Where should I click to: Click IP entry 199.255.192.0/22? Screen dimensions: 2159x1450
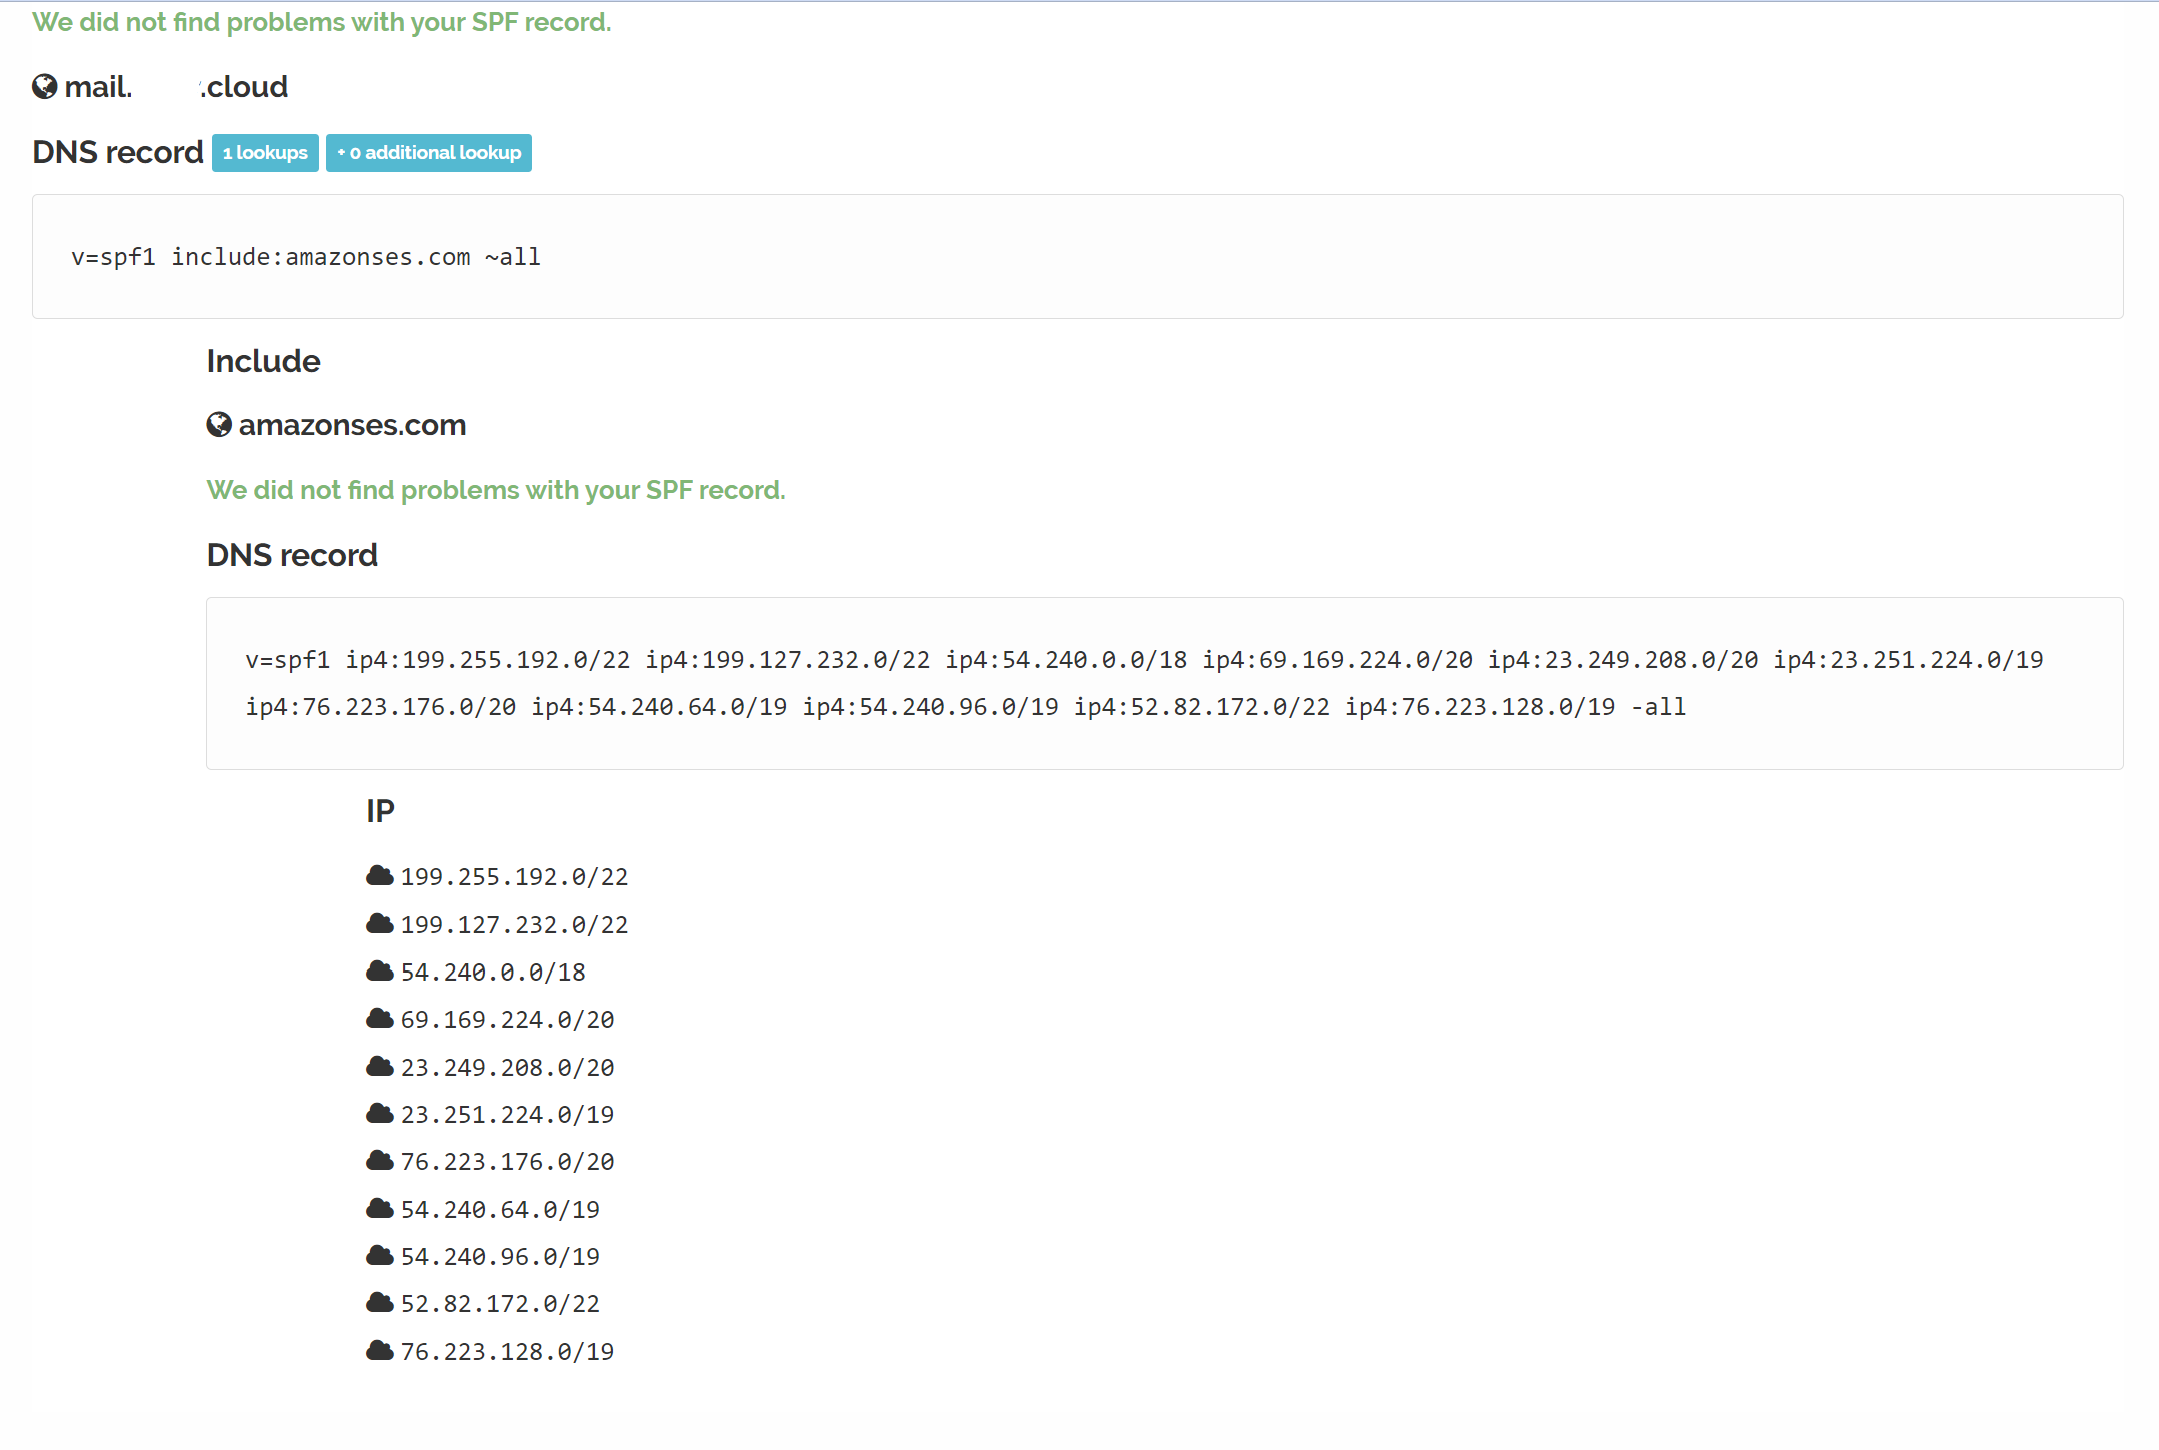[x=514, y=877]
